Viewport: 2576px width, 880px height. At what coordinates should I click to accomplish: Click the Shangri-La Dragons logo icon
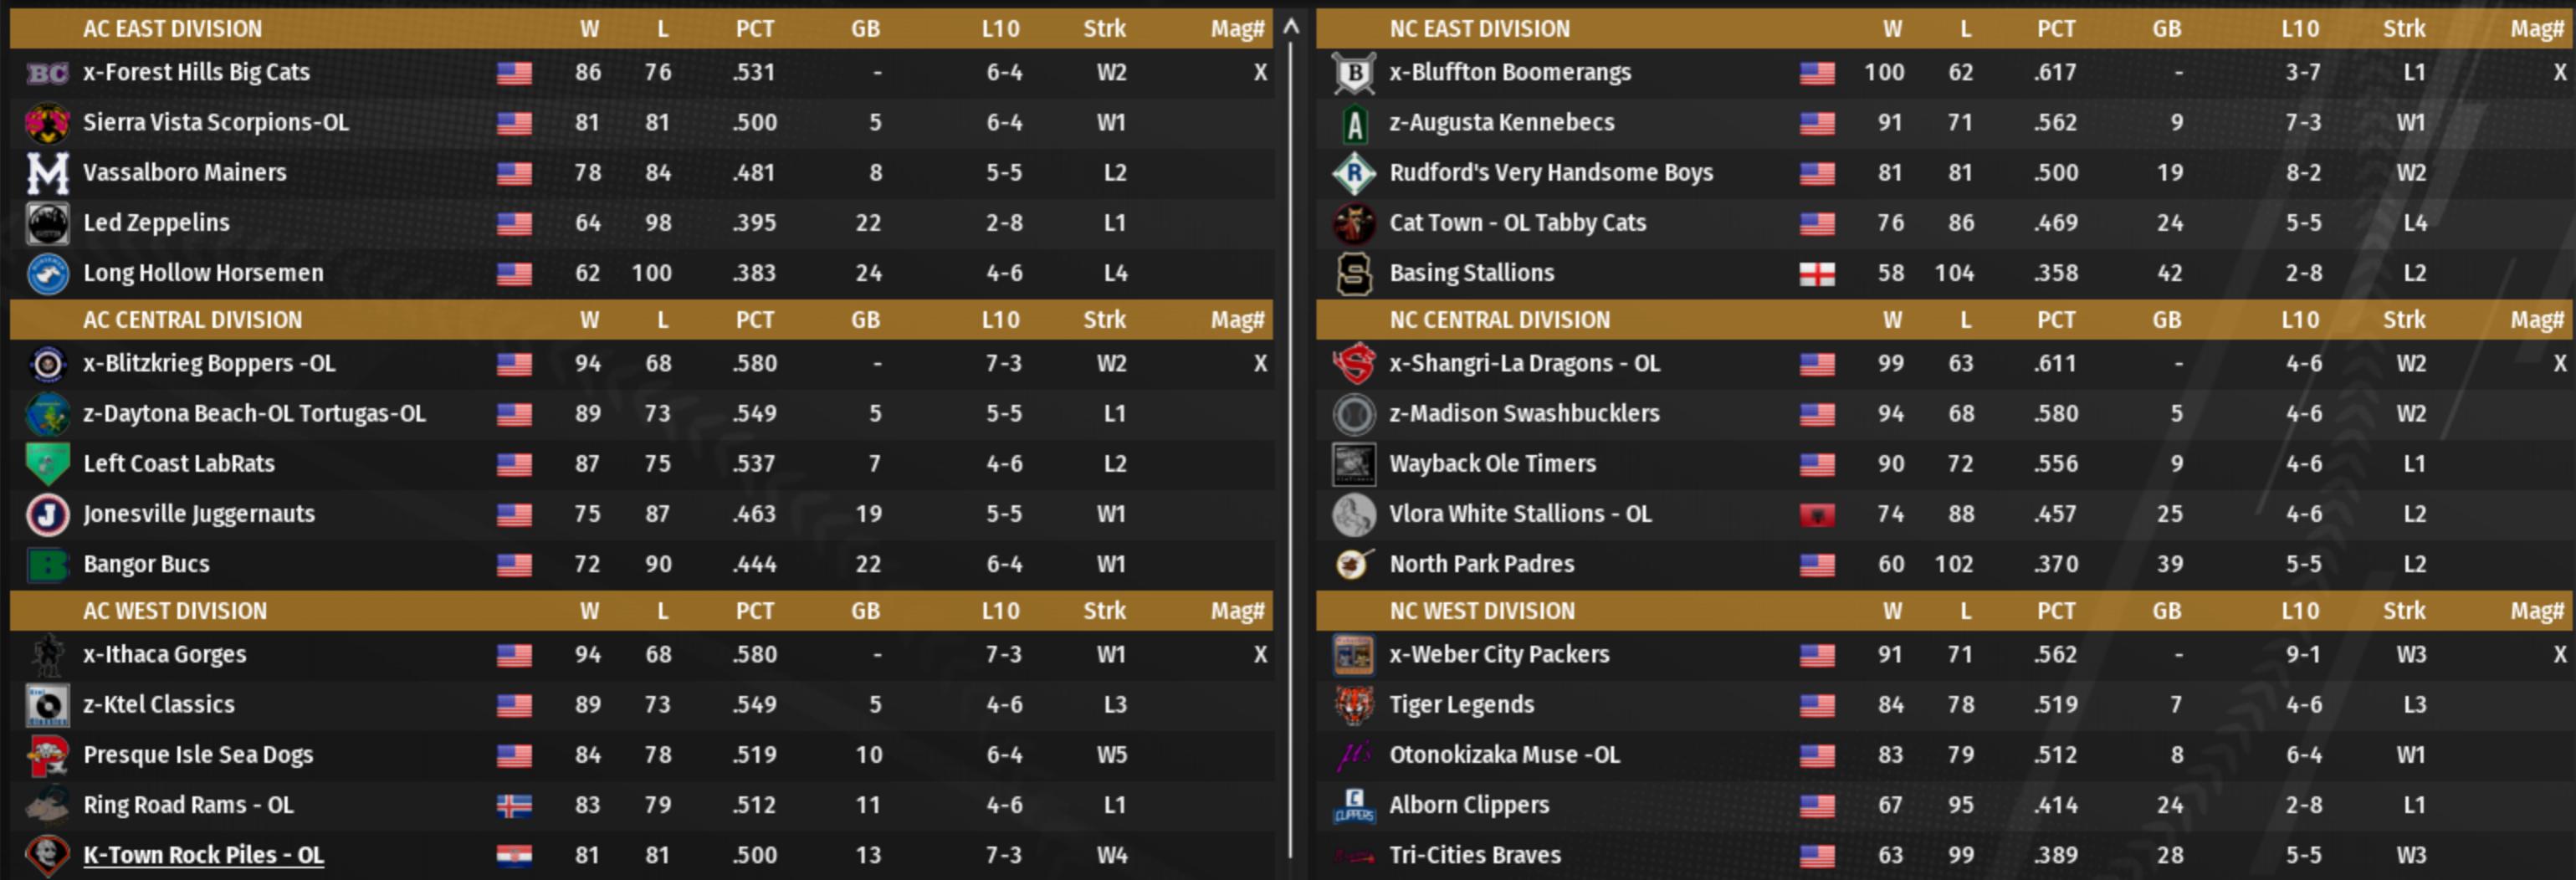[1354, 364]
